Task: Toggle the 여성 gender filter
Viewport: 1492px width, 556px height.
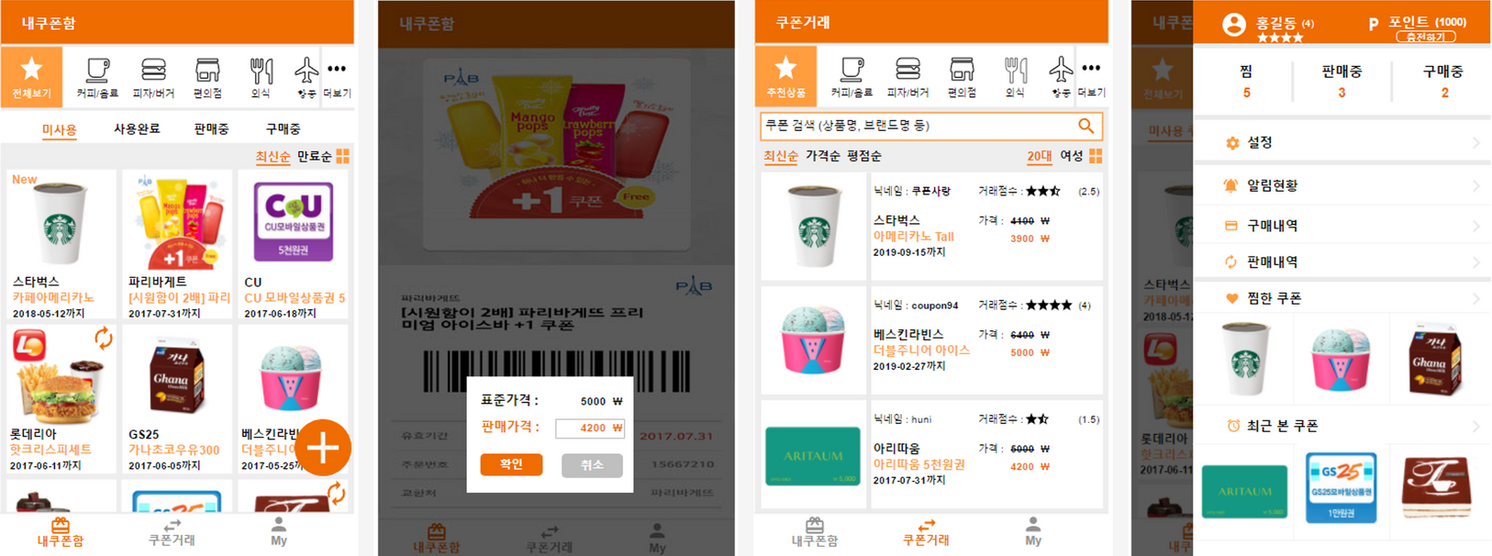Action: click(1071, 157)
